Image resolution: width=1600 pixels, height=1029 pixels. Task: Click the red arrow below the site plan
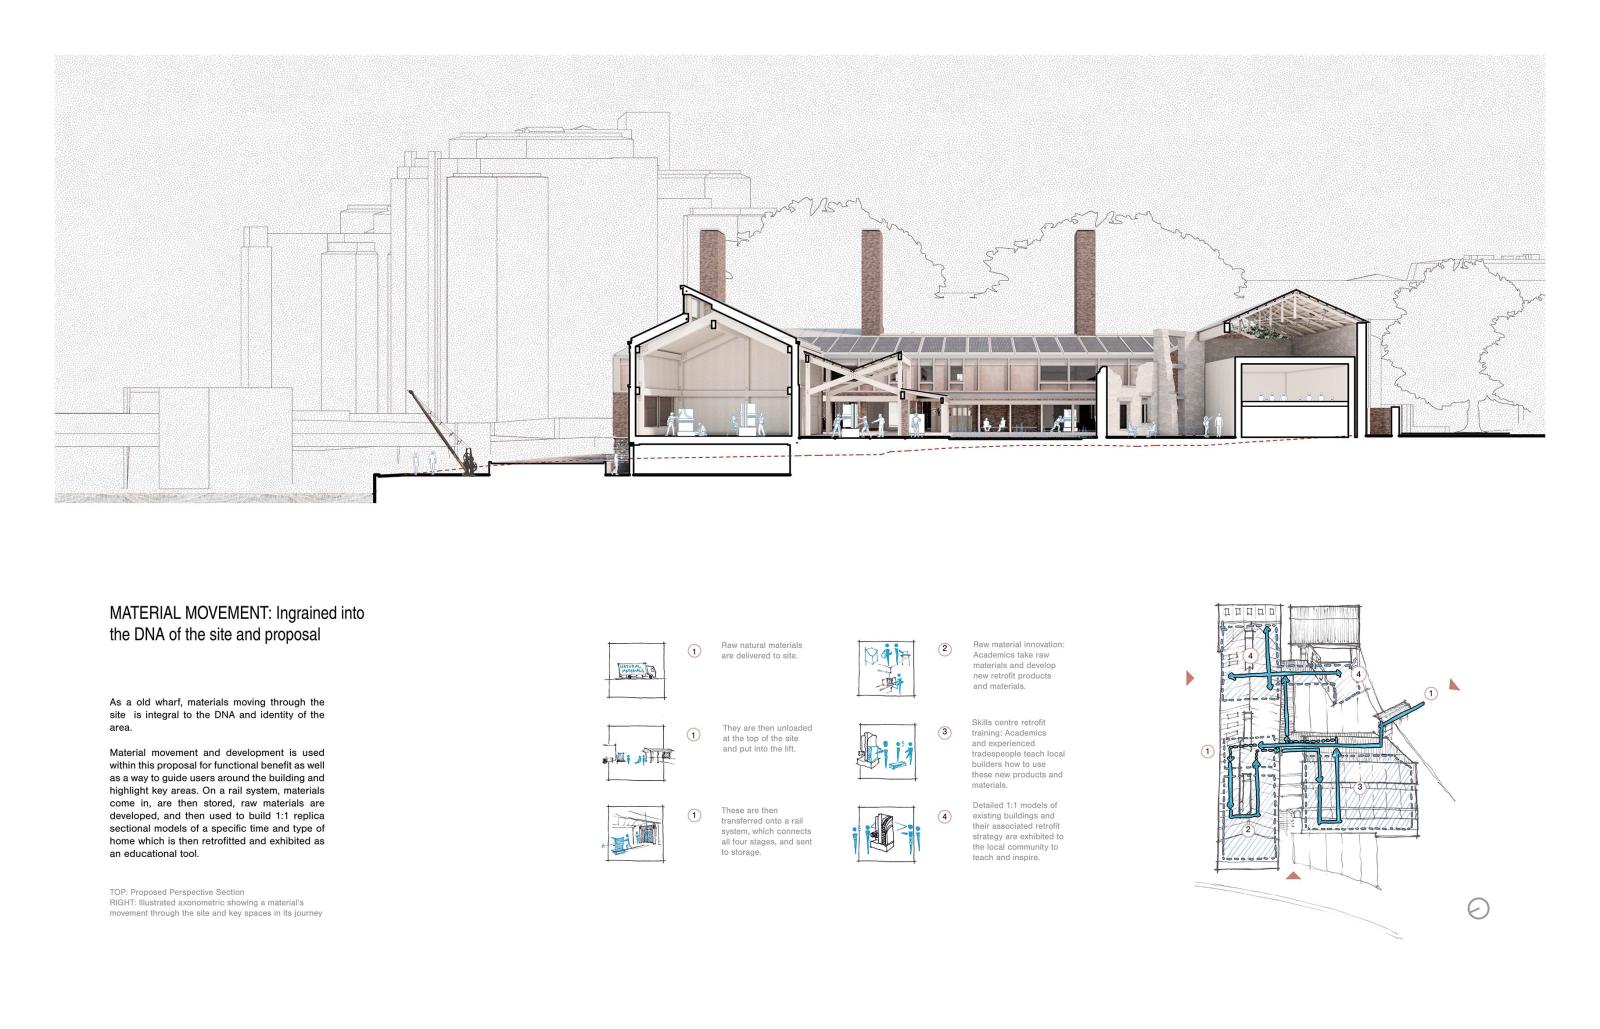point(1293,877)
